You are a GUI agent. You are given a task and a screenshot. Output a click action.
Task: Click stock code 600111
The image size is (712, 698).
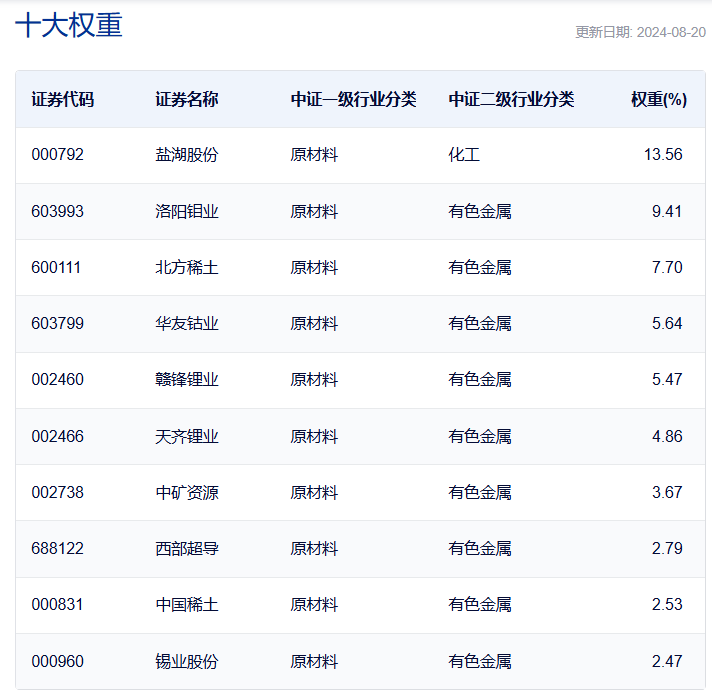tap(57, 267)
